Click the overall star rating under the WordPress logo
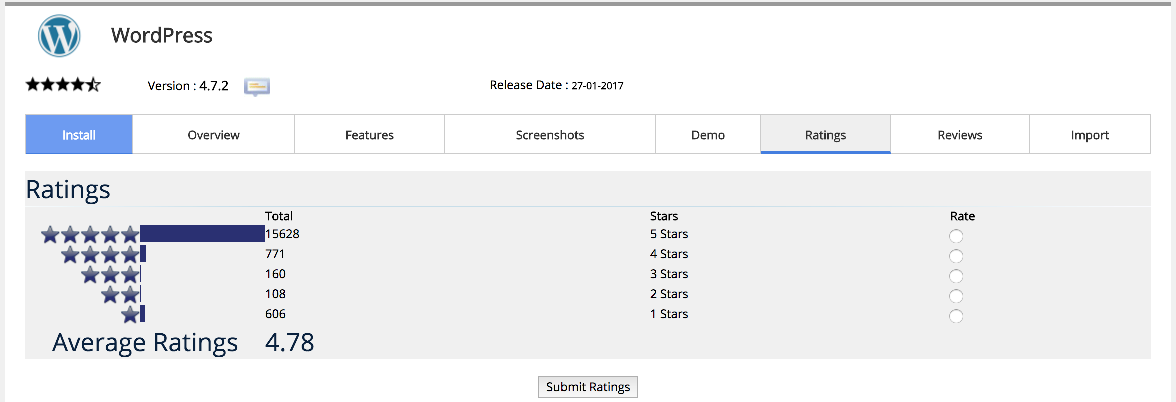This screenshot has height=402, width=1176. [63, 84]
